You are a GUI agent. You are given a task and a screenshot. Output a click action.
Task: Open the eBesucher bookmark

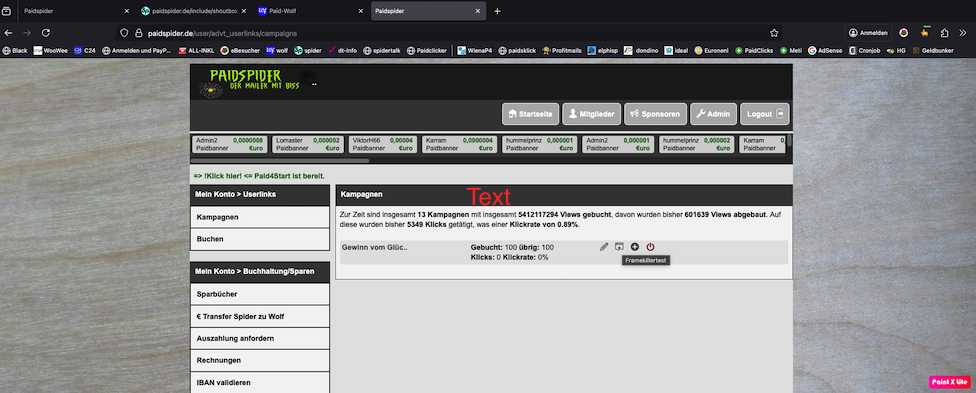(240, 50)
